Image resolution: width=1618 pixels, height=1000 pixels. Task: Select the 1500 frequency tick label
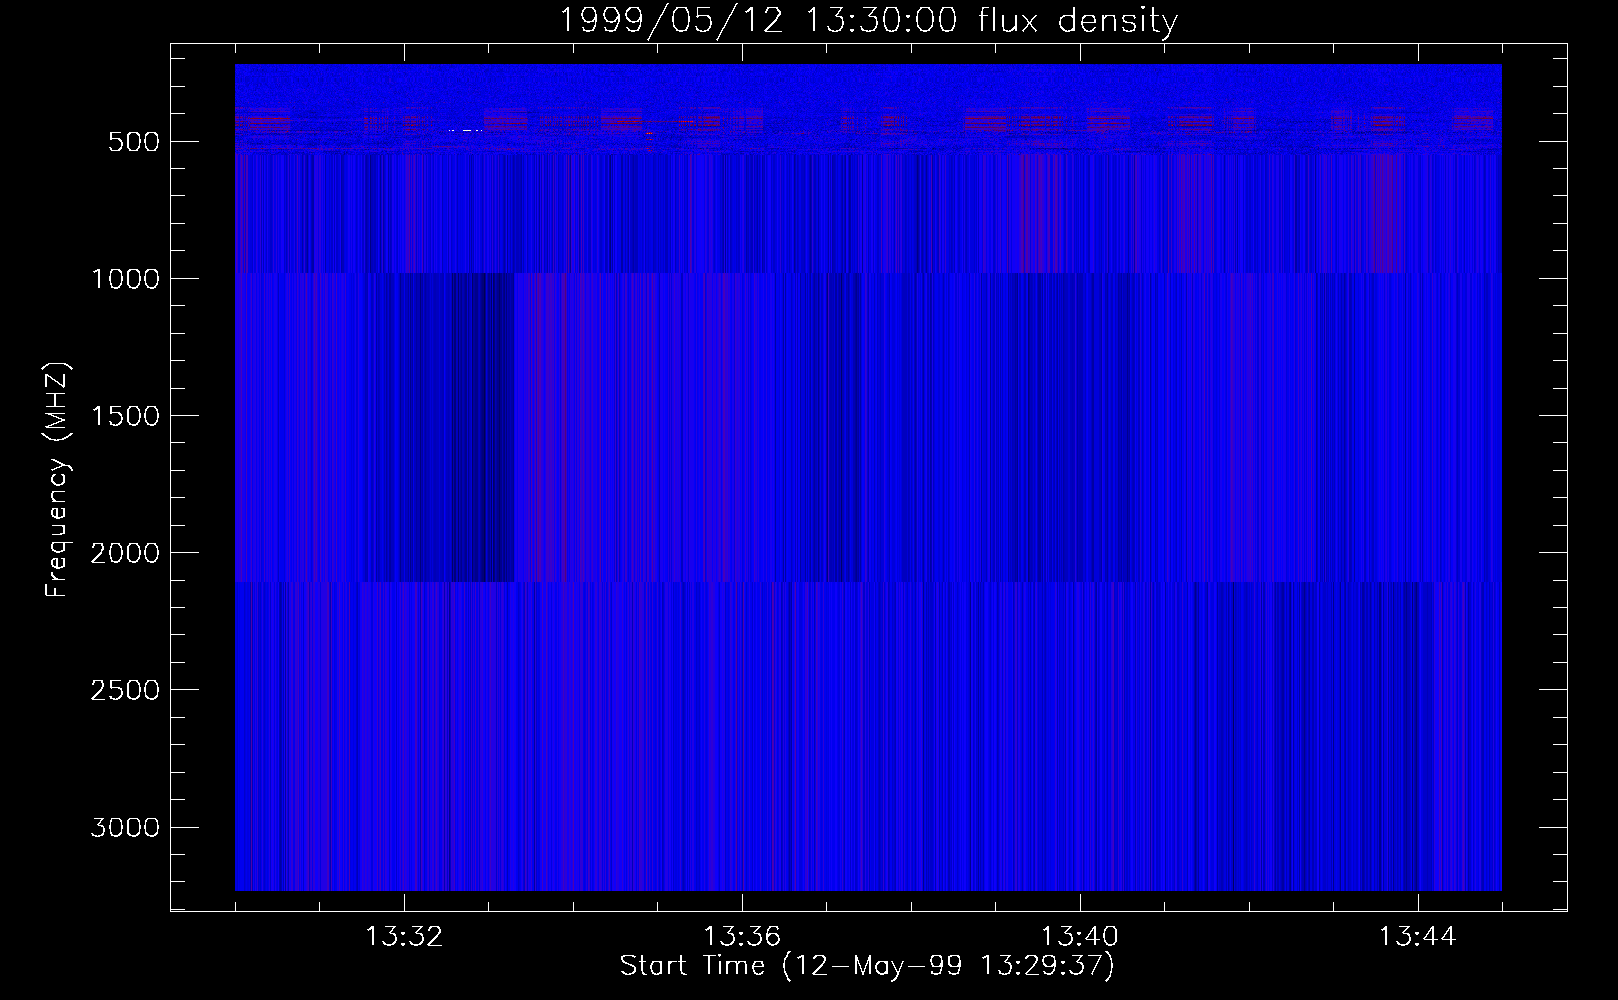point(125,416)
